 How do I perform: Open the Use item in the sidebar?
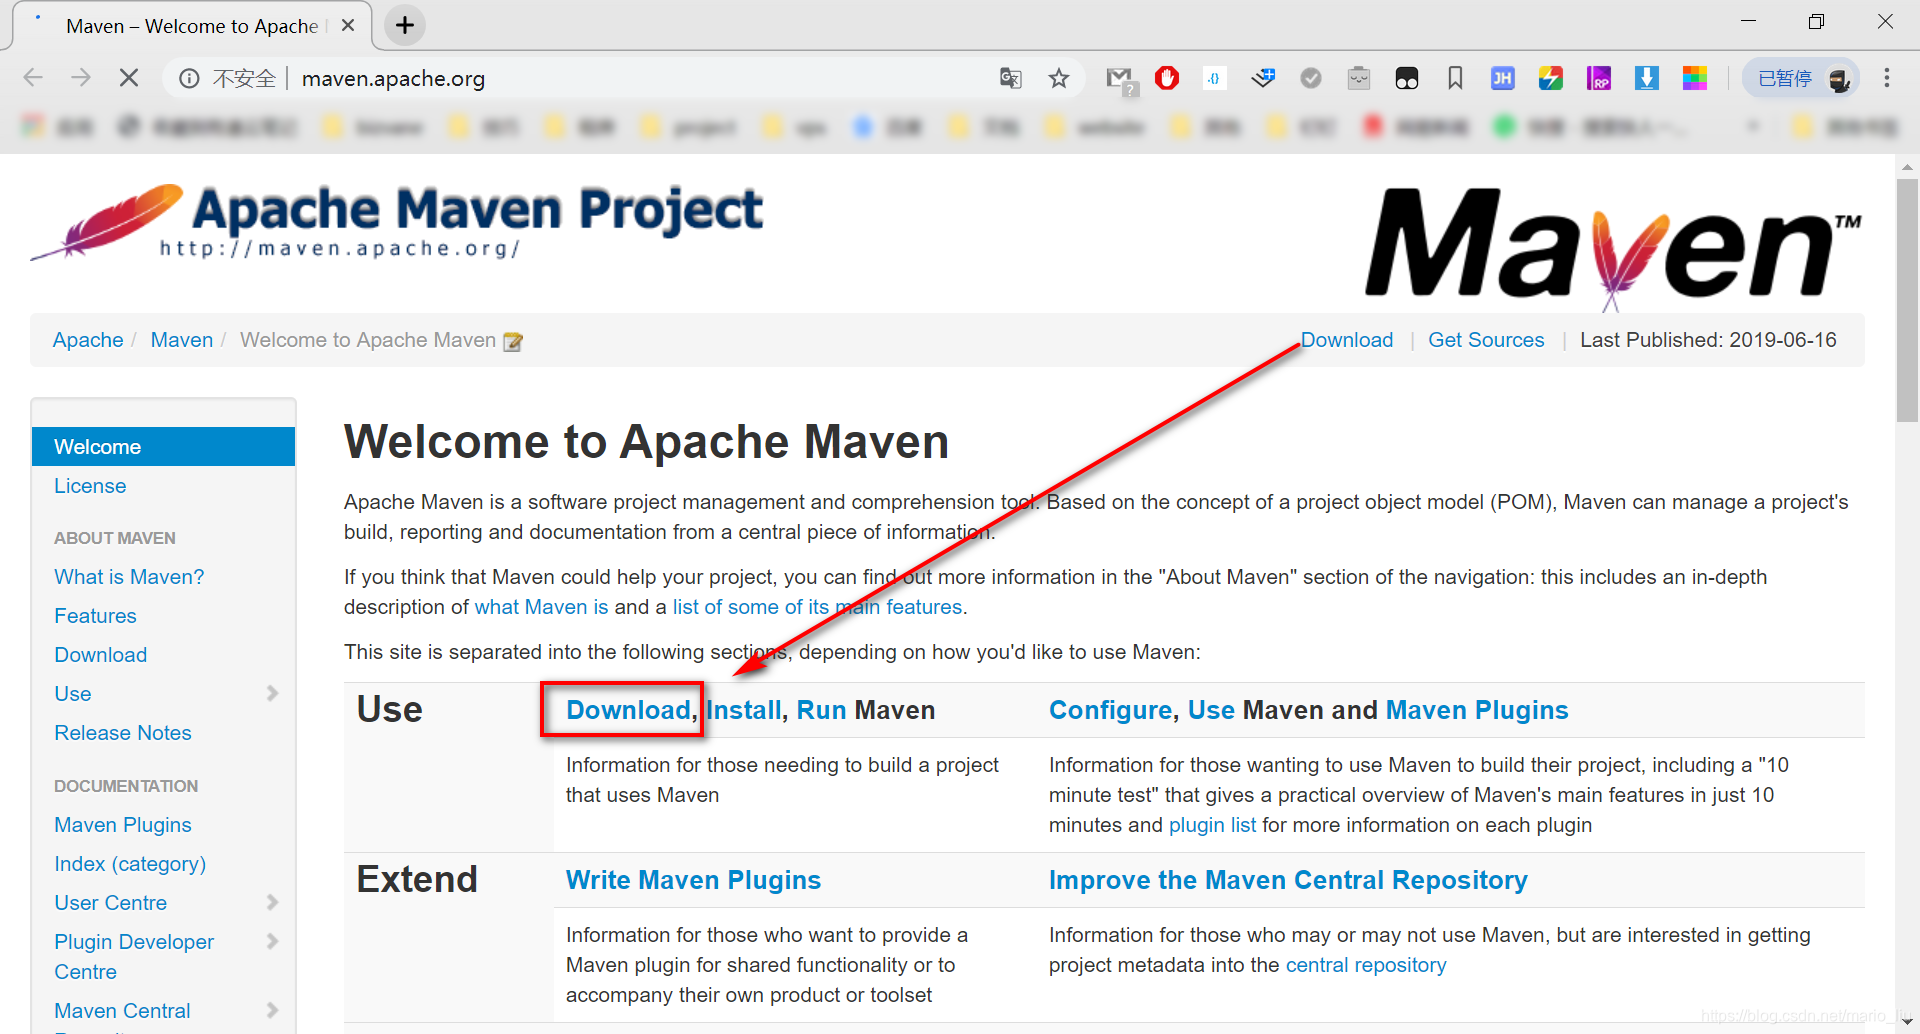pyautogui.click(x=73, y=694)
